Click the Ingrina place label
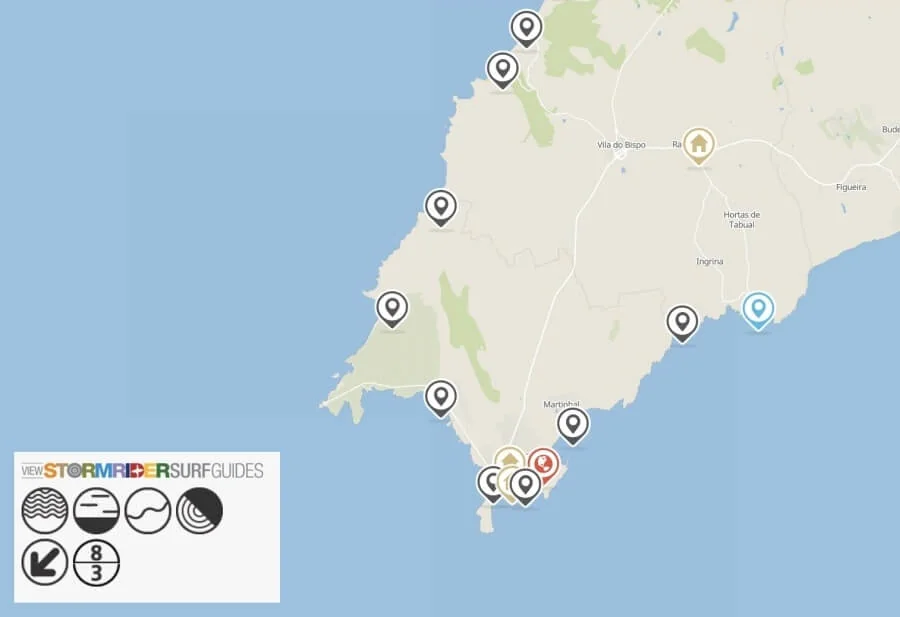Image resolution: width=900 pixels, height=617 pixels. click(709, 262)
